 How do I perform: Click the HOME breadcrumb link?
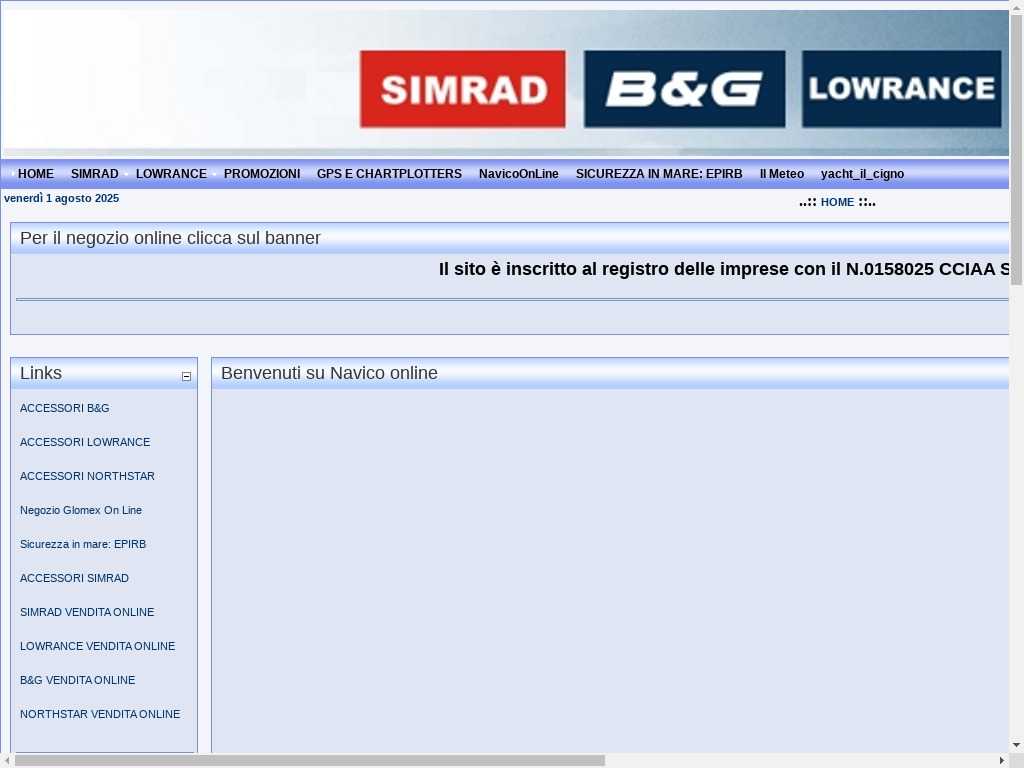(837, 202)
